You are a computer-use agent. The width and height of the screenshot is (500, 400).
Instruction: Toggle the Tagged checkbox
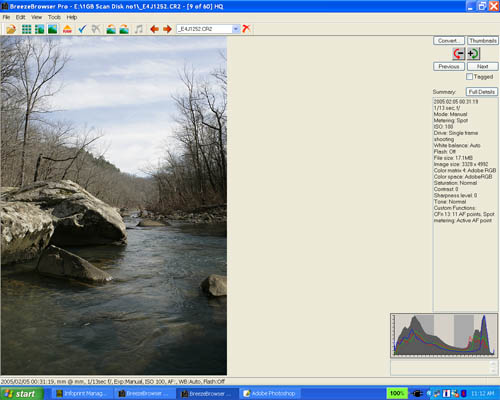pos(469,77)
